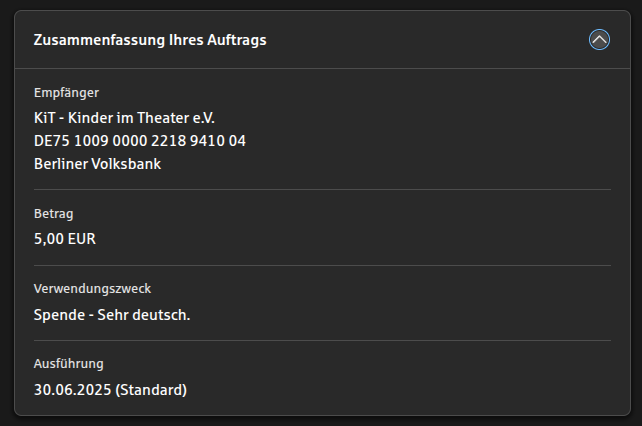Image resolution: width=642 pixels, height=426 pixels.
Task: Click the IBAN 'DE75 1009 0000 2218 9410 04'
Action: [x=140, y=141]
